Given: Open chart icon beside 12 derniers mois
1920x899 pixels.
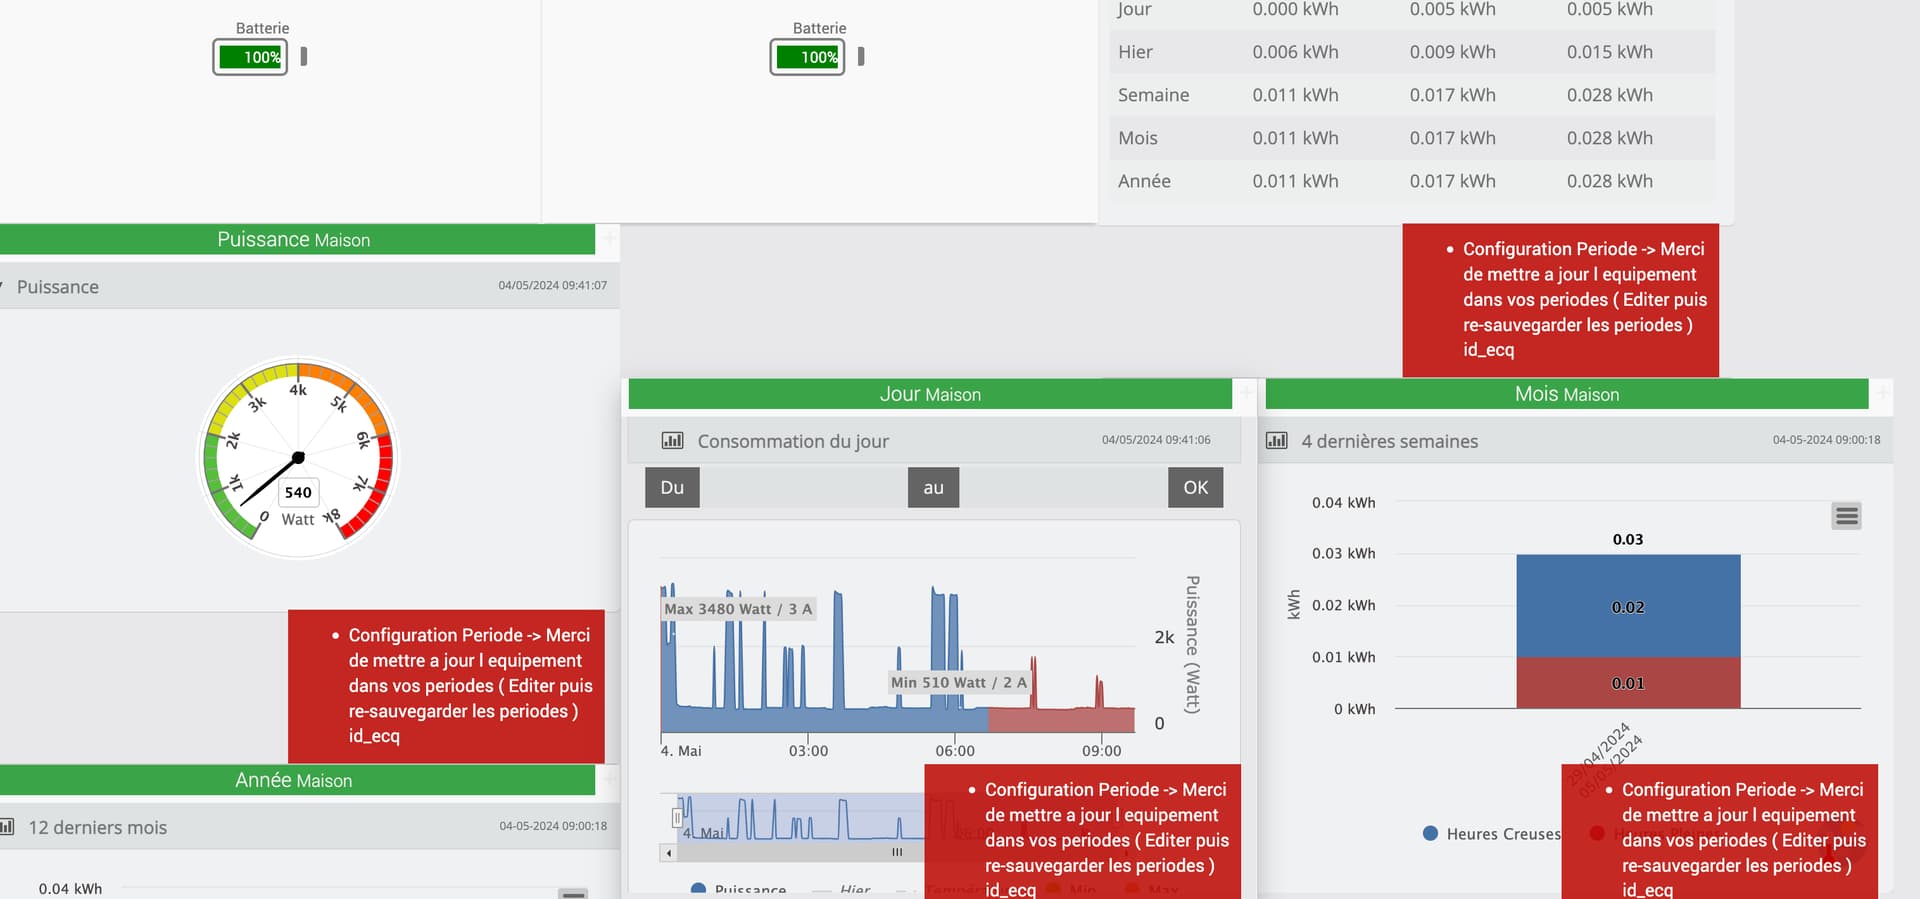Looking at the screenshot, I should point(7,827).
